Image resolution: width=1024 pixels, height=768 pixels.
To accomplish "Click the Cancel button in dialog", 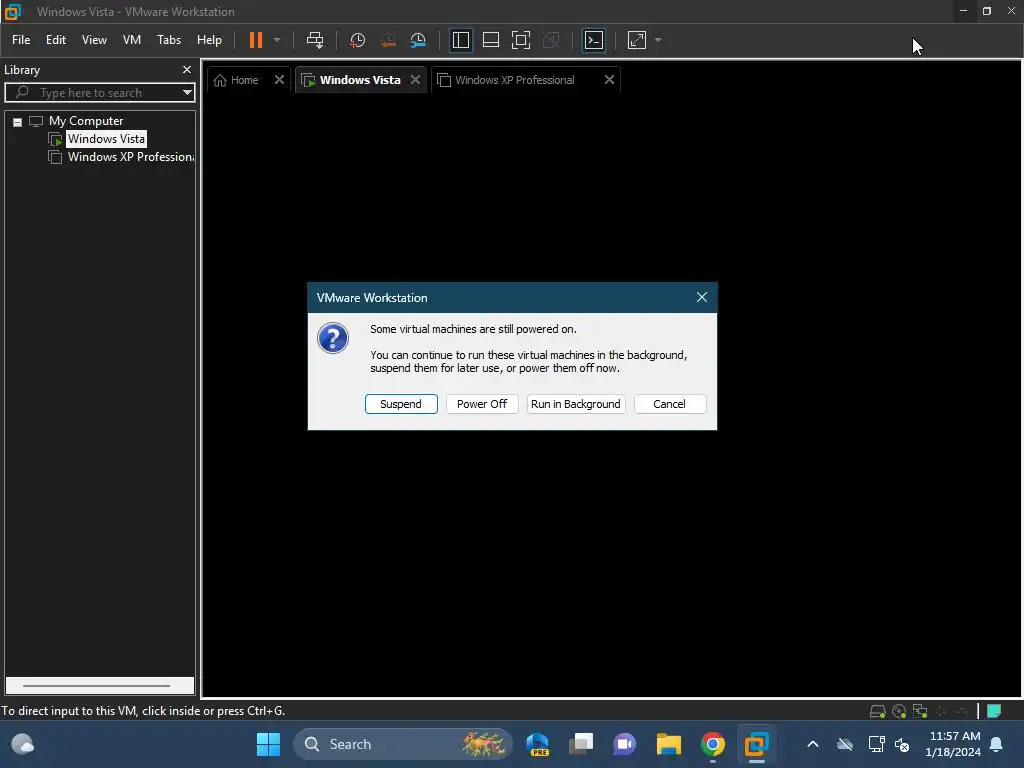I will tap(670, 404).
